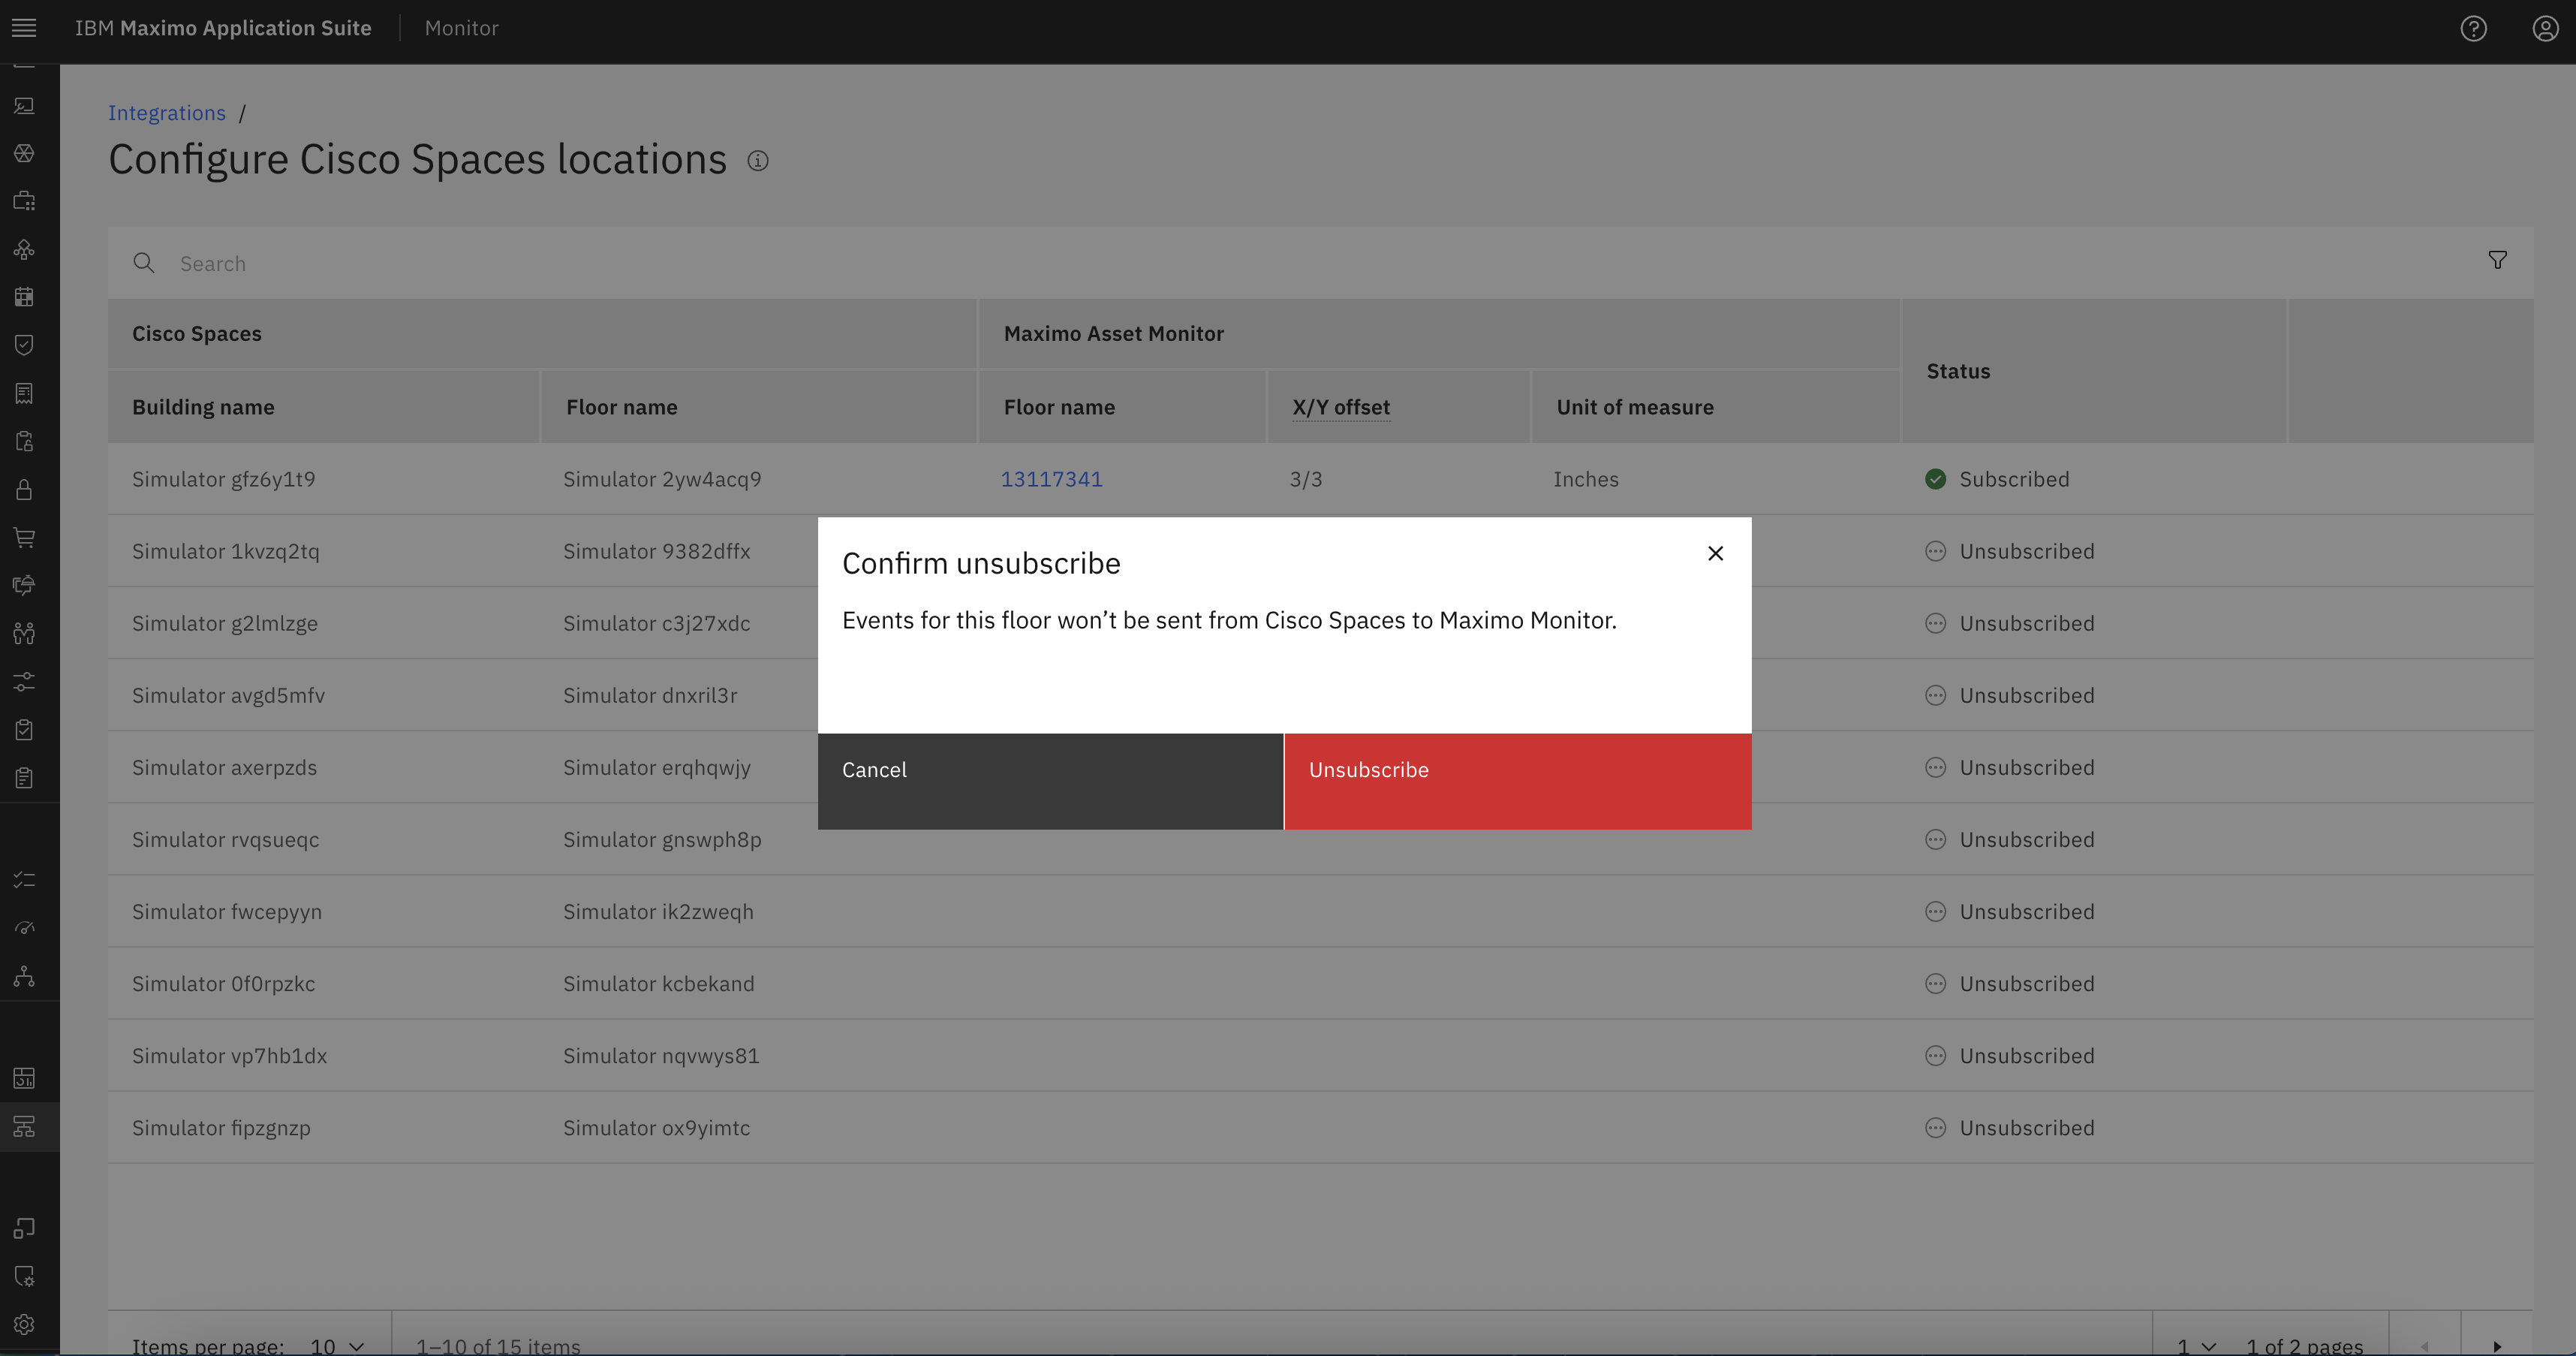
Task: Click the clipboard with lock sidebar icon
Action: pos(24,441)
